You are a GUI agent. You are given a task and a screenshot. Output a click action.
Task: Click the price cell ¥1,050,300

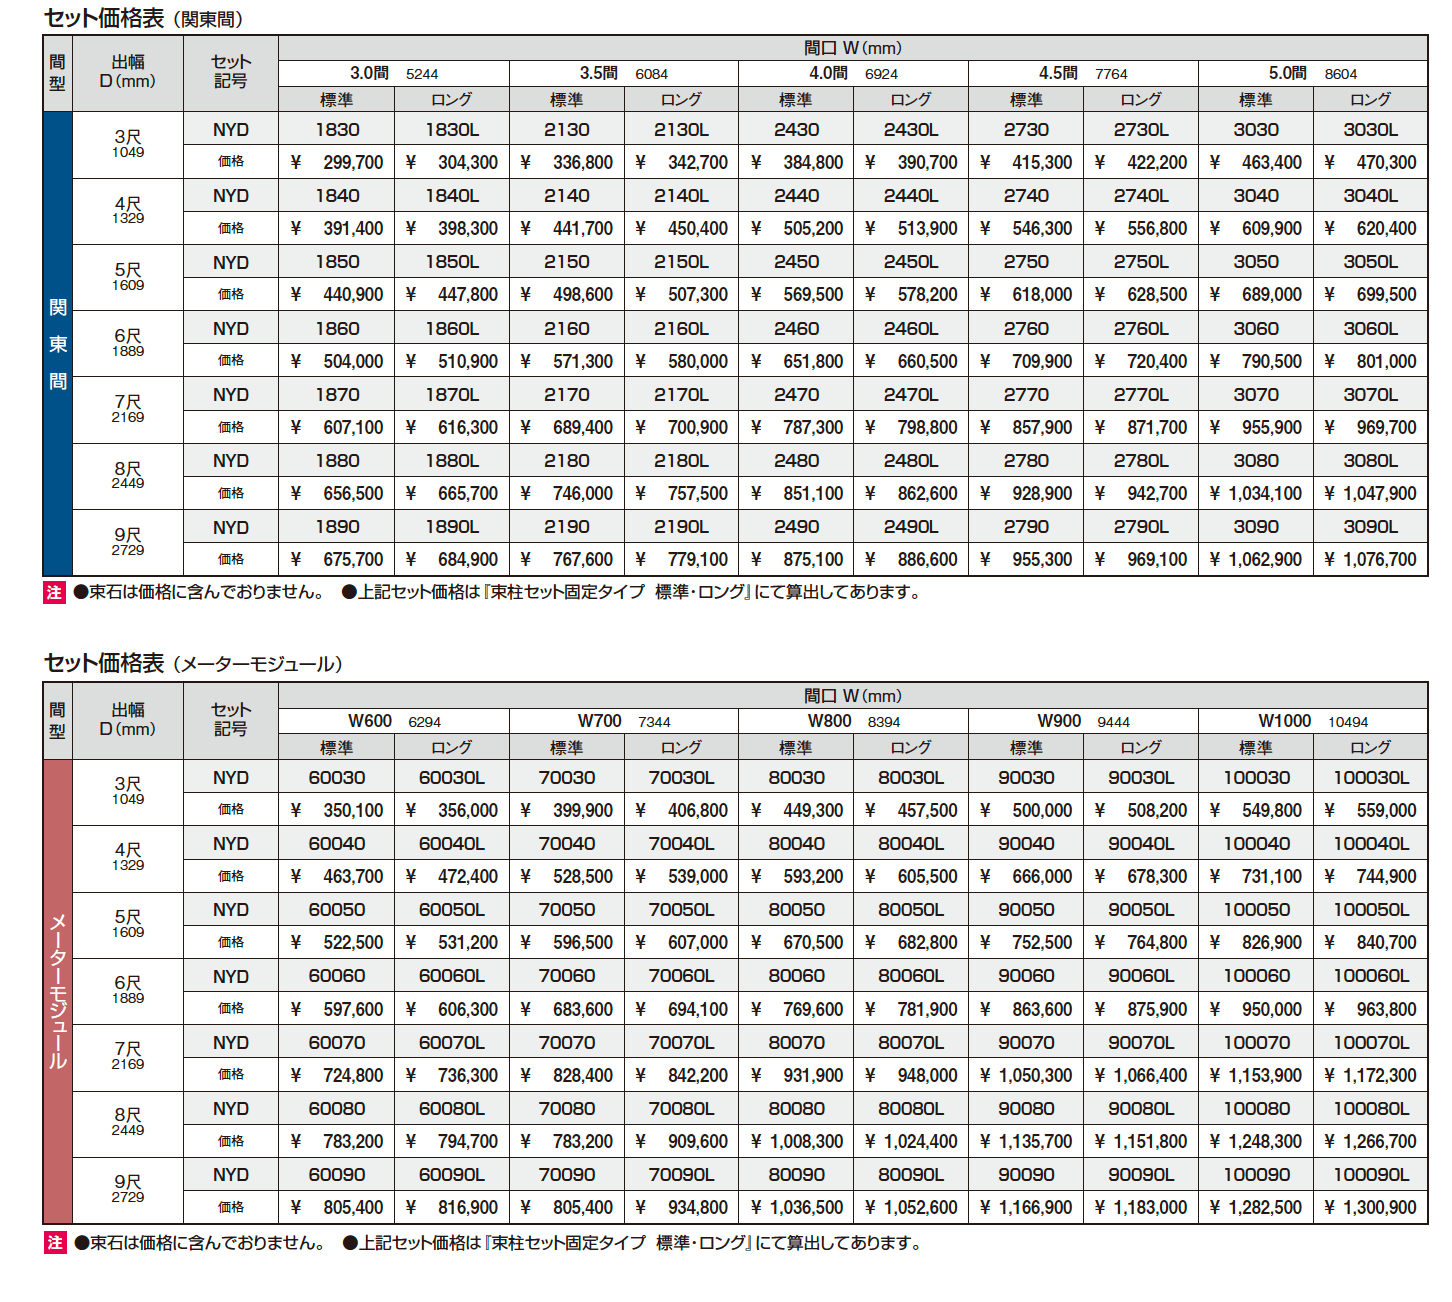click(x=1026, y=1075)
